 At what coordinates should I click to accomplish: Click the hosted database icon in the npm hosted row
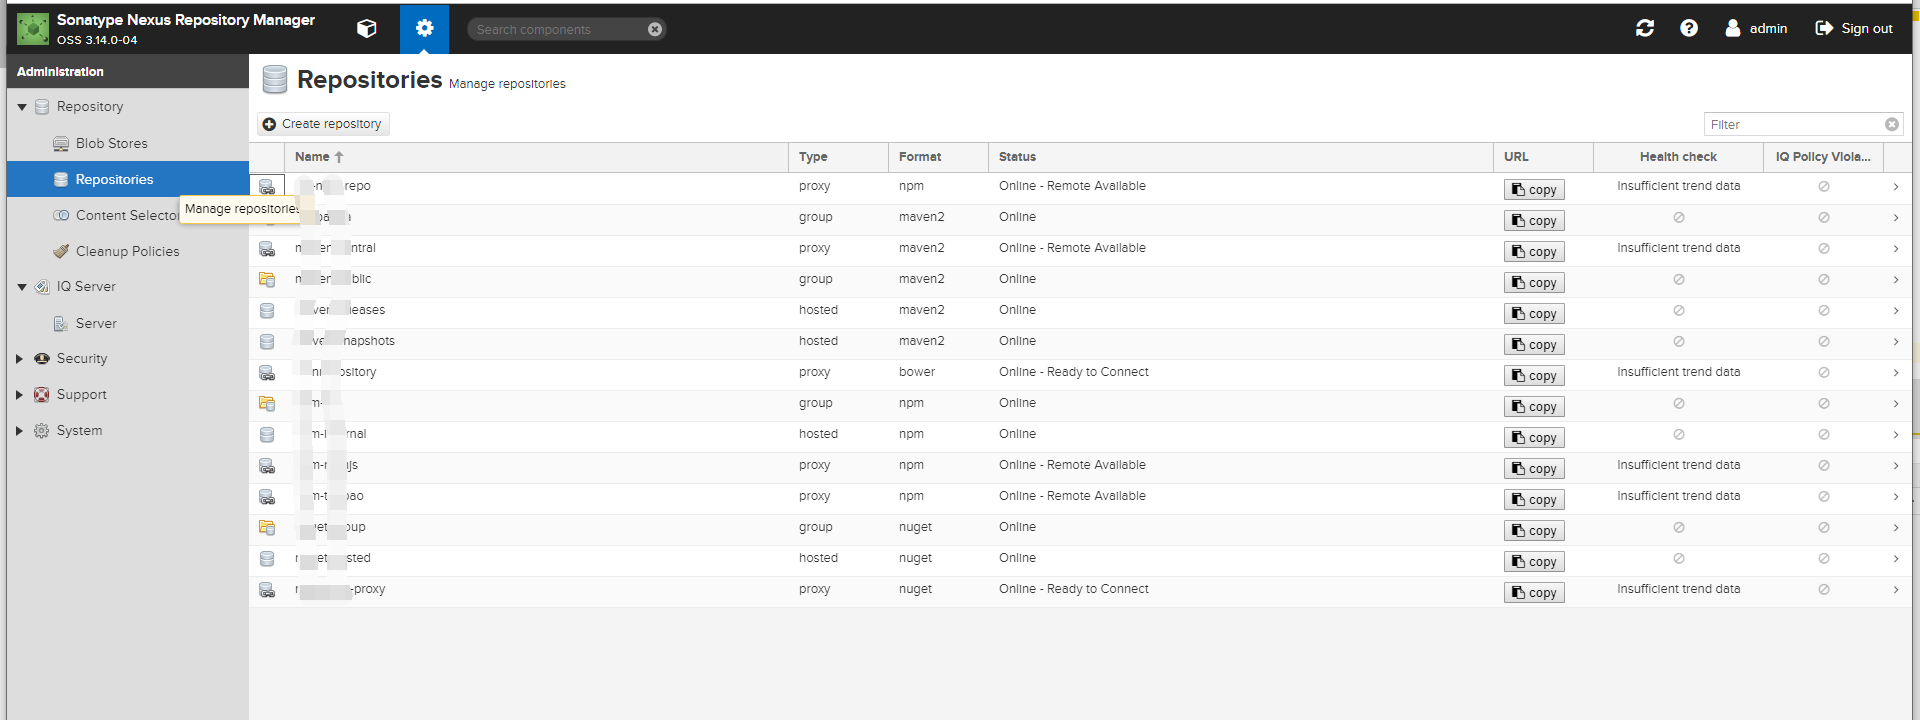click(x=267, y=435)
